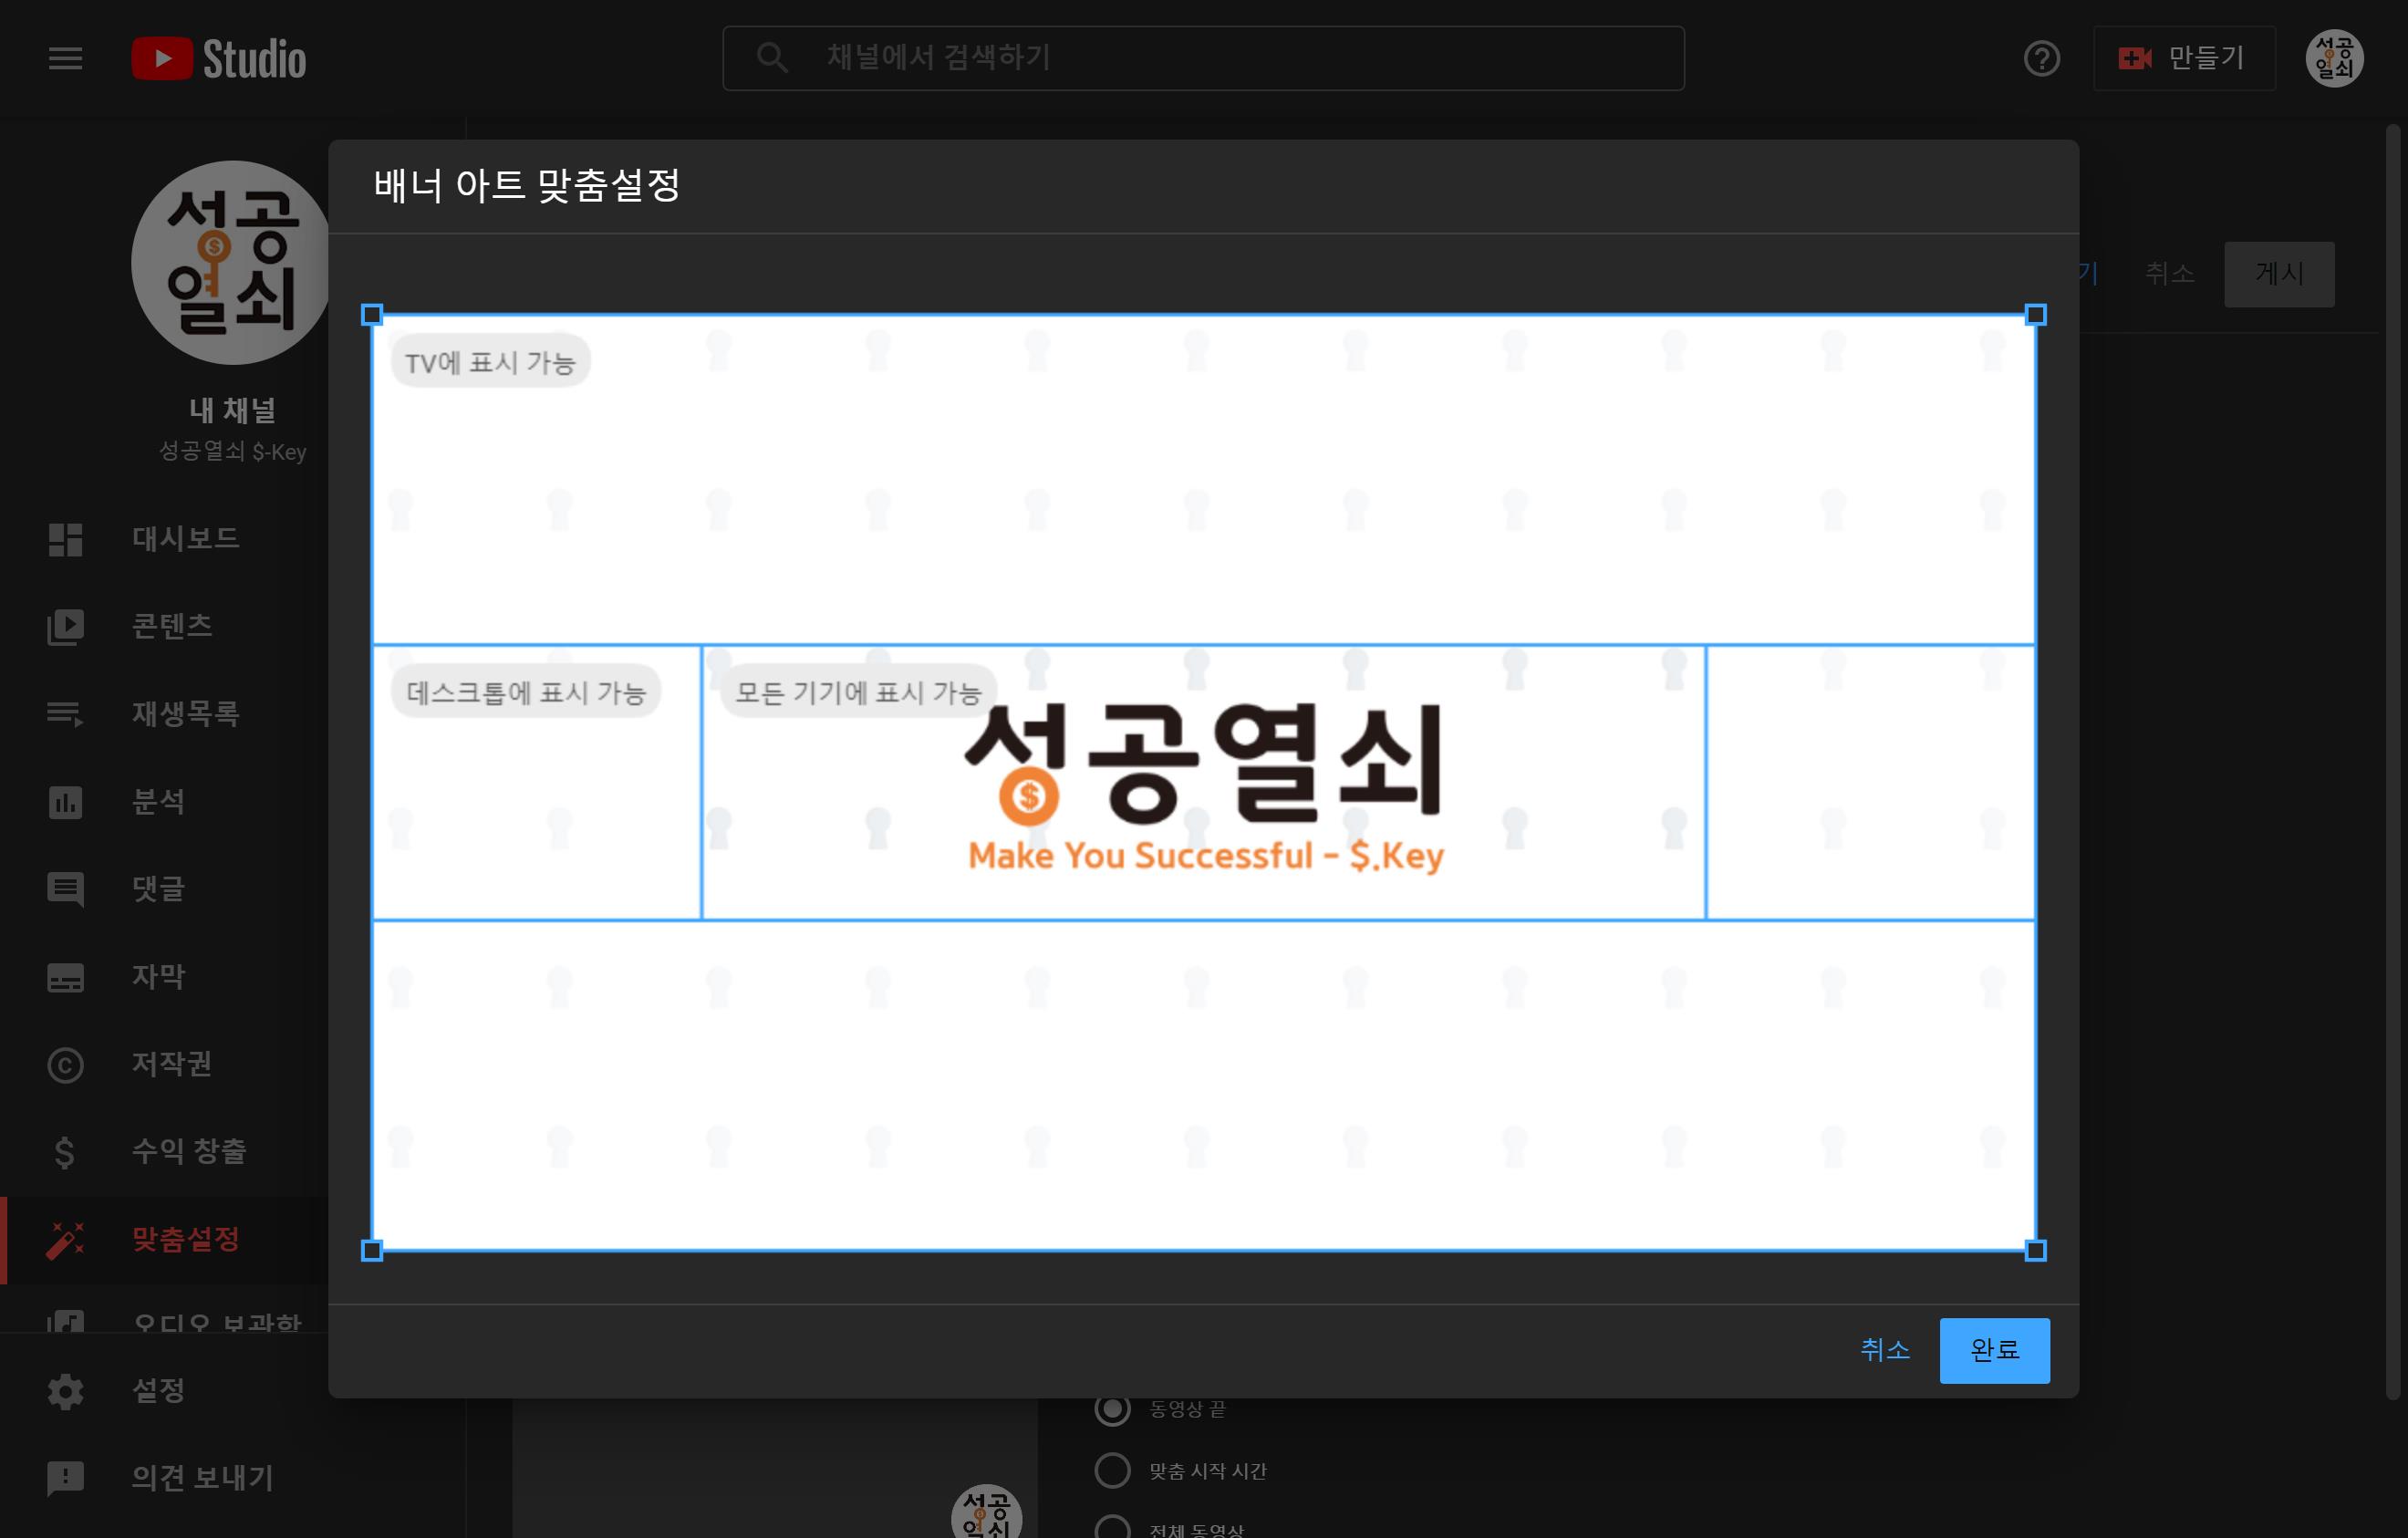2408x1538 pixels.
Task: Click the top-left crop handle
Action: [372, 315]
